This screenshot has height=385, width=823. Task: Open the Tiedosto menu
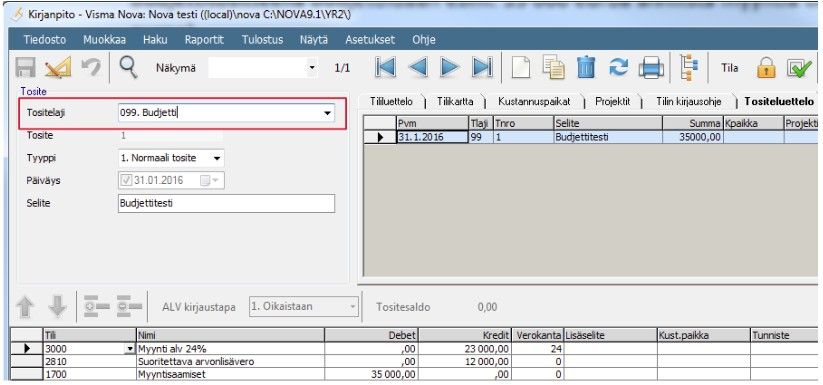coord(45,40)
